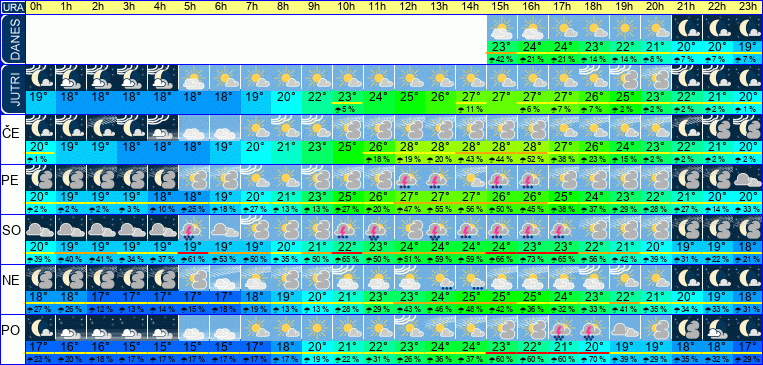Select the 12h column header
763x365 pixels.
pyautogui.click(x=409, y=7)
